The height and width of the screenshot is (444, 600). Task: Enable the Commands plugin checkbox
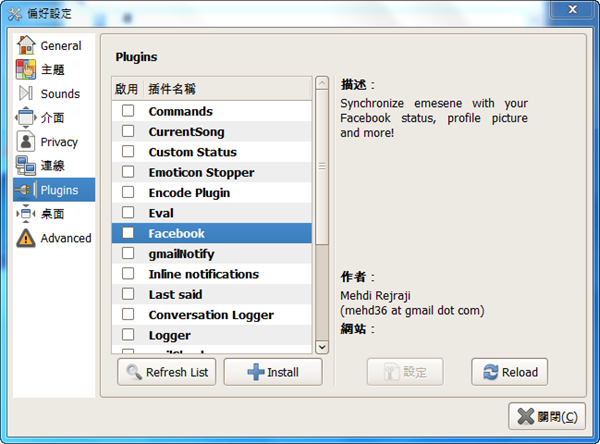tap(128, 111)
